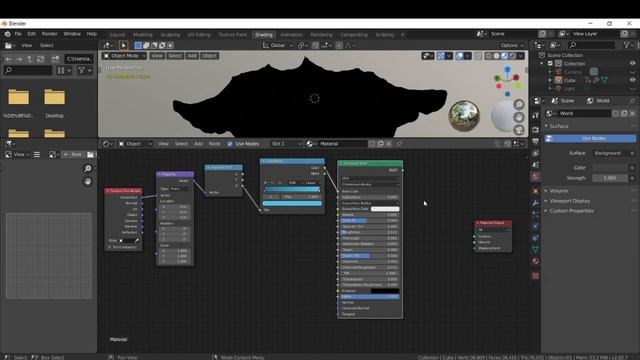Pan hand icon in the image editor
This screenshot has height=360, width=640.
(87, 182)
